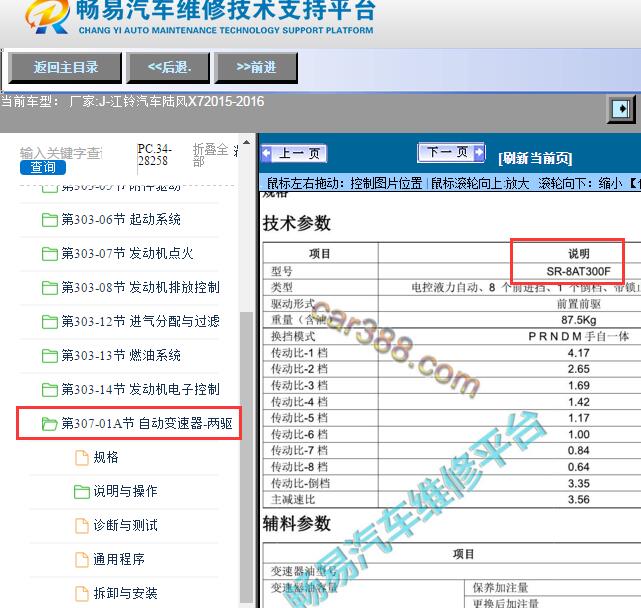Collapse 第307-01A节 自动变速器-两驱 section
The width and height of the screenshot is (641, 608).
[x=146, y=424]
